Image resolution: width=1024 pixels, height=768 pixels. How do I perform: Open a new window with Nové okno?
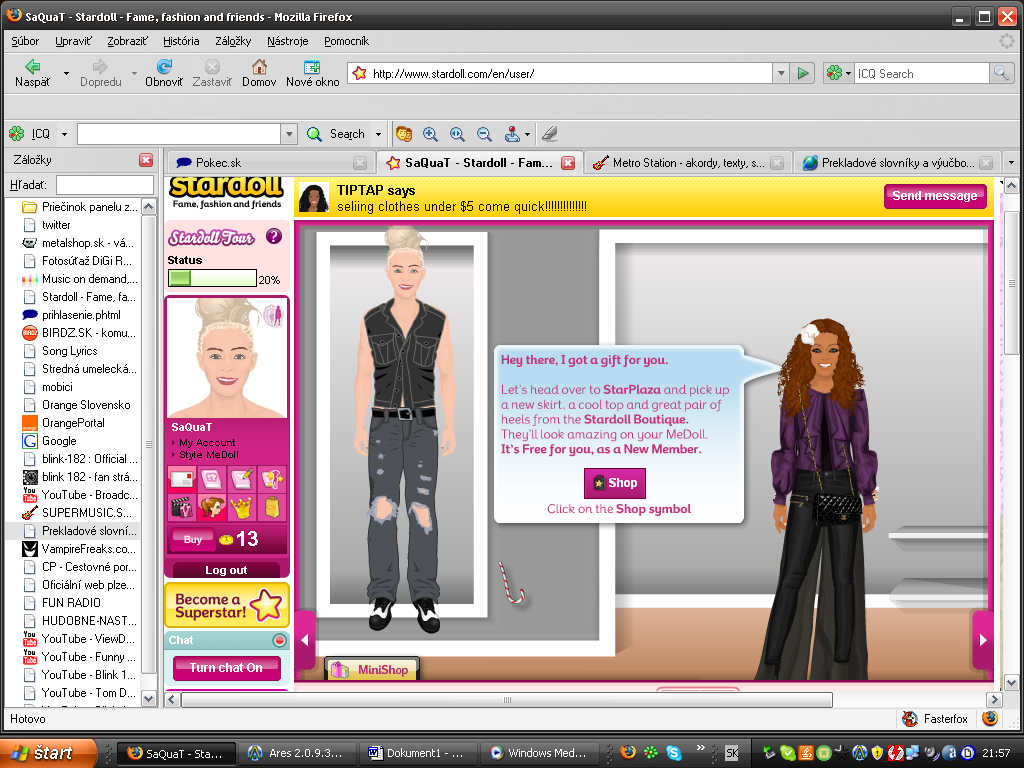[312, 73]
